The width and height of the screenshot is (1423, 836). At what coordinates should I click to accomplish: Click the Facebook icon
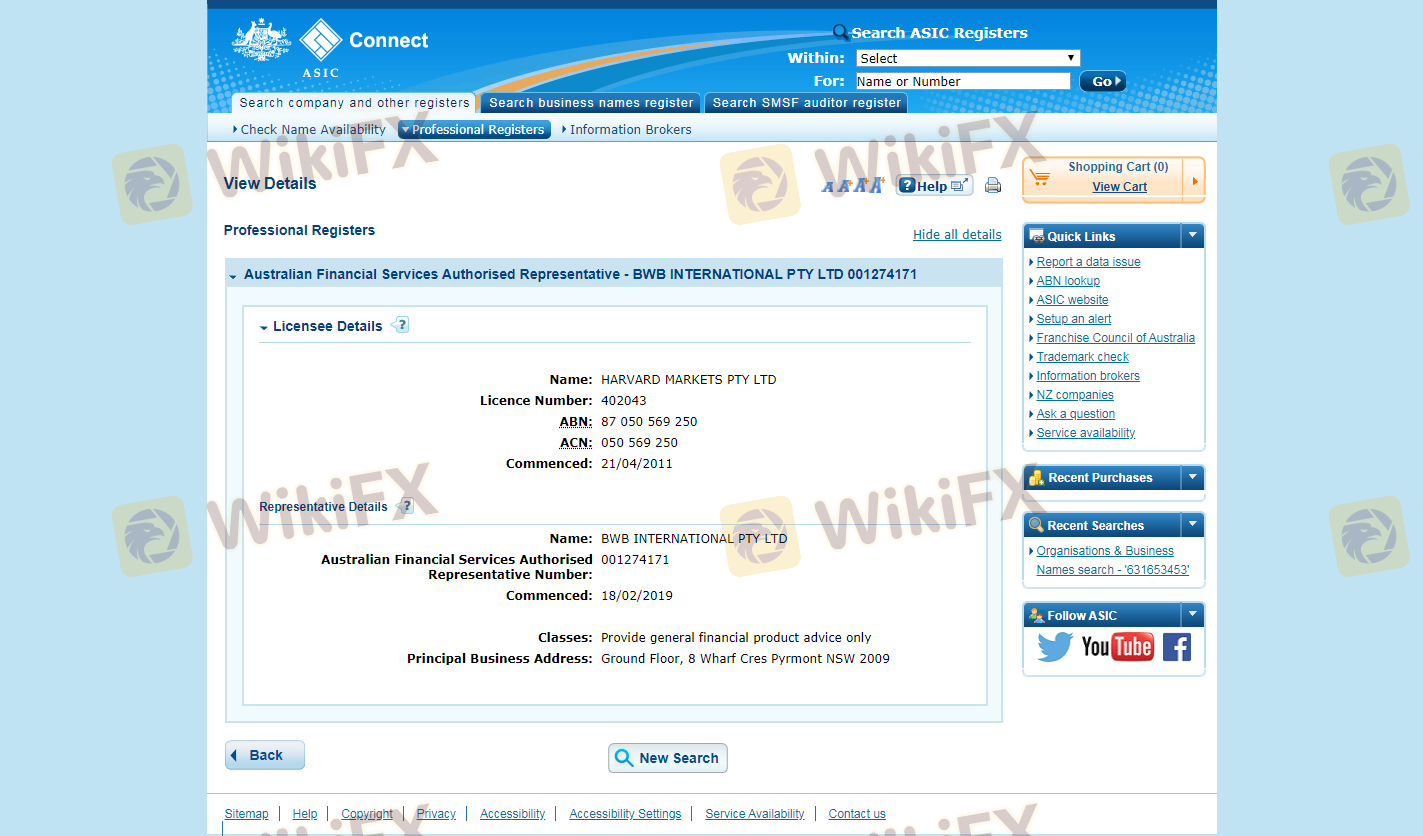[x=1176, y=647]
